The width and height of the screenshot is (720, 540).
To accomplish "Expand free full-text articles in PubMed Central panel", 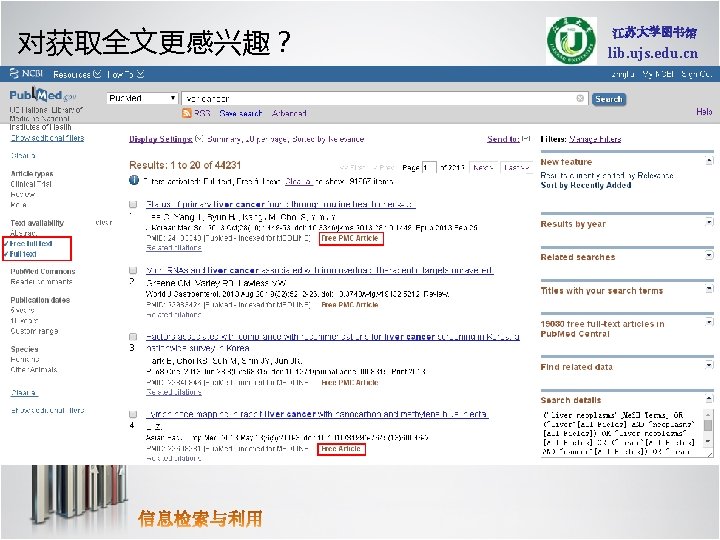I will coord(709,322).
